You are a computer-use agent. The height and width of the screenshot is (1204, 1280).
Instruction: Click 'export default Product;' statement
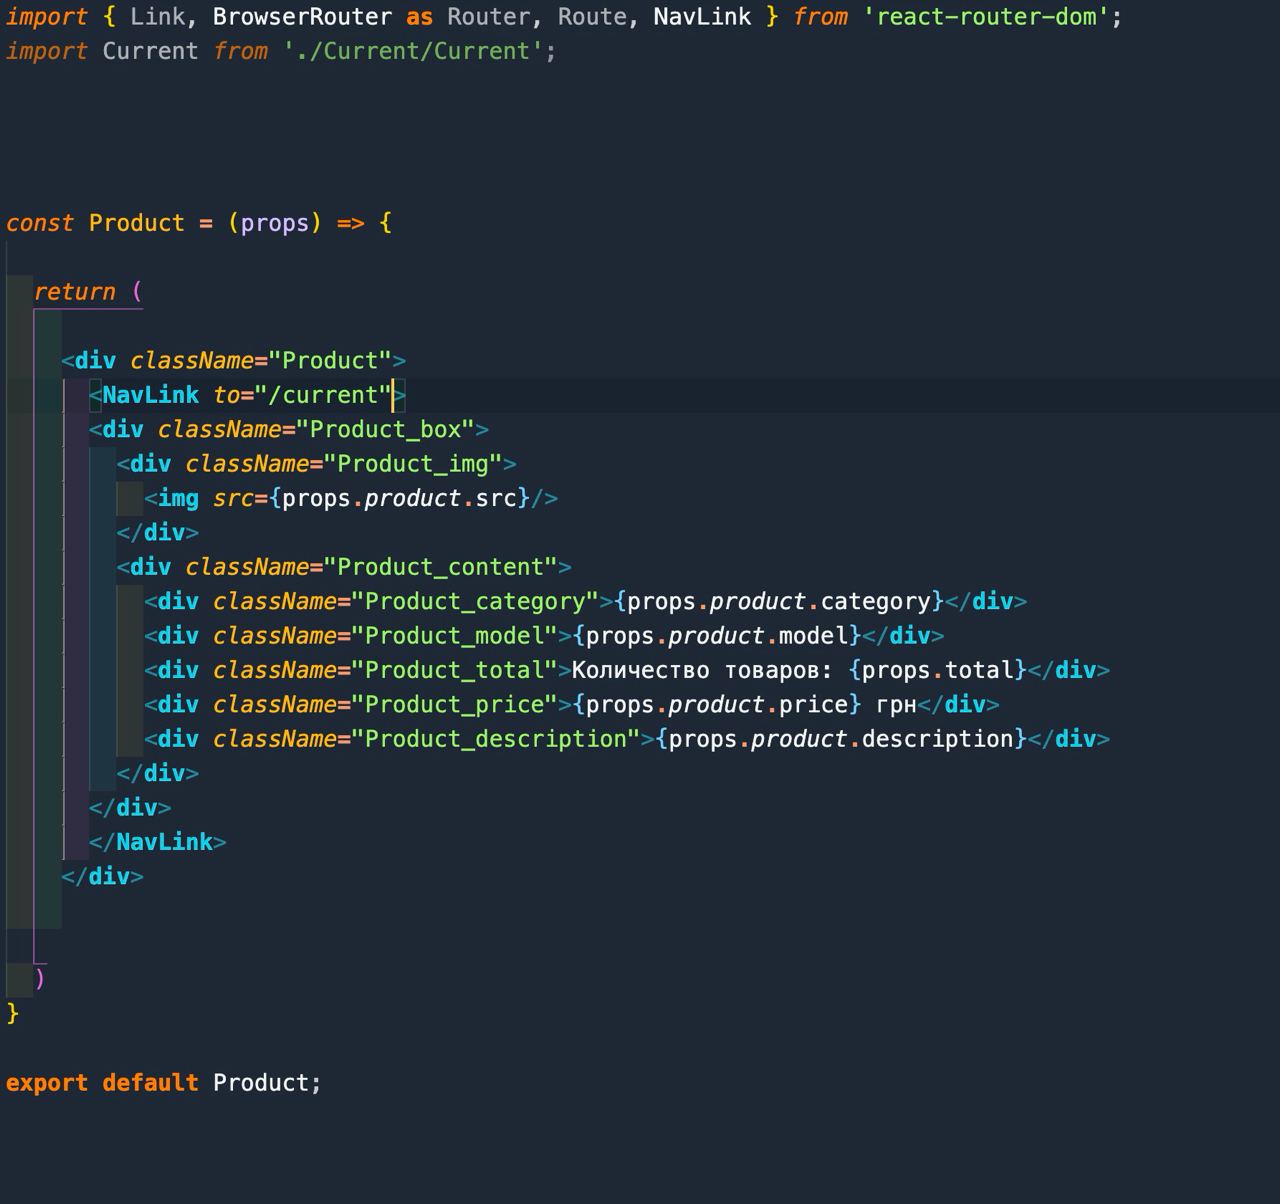pyautogui.click(x=164, y=1083)
